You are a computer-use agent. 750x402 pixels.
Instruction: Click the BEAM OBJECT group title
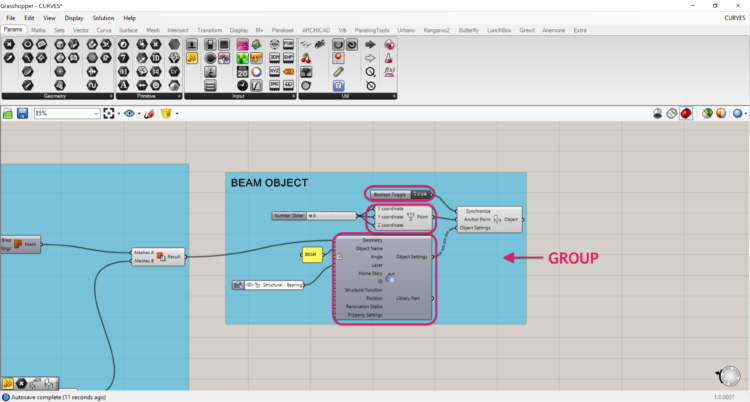click(269, 183)
